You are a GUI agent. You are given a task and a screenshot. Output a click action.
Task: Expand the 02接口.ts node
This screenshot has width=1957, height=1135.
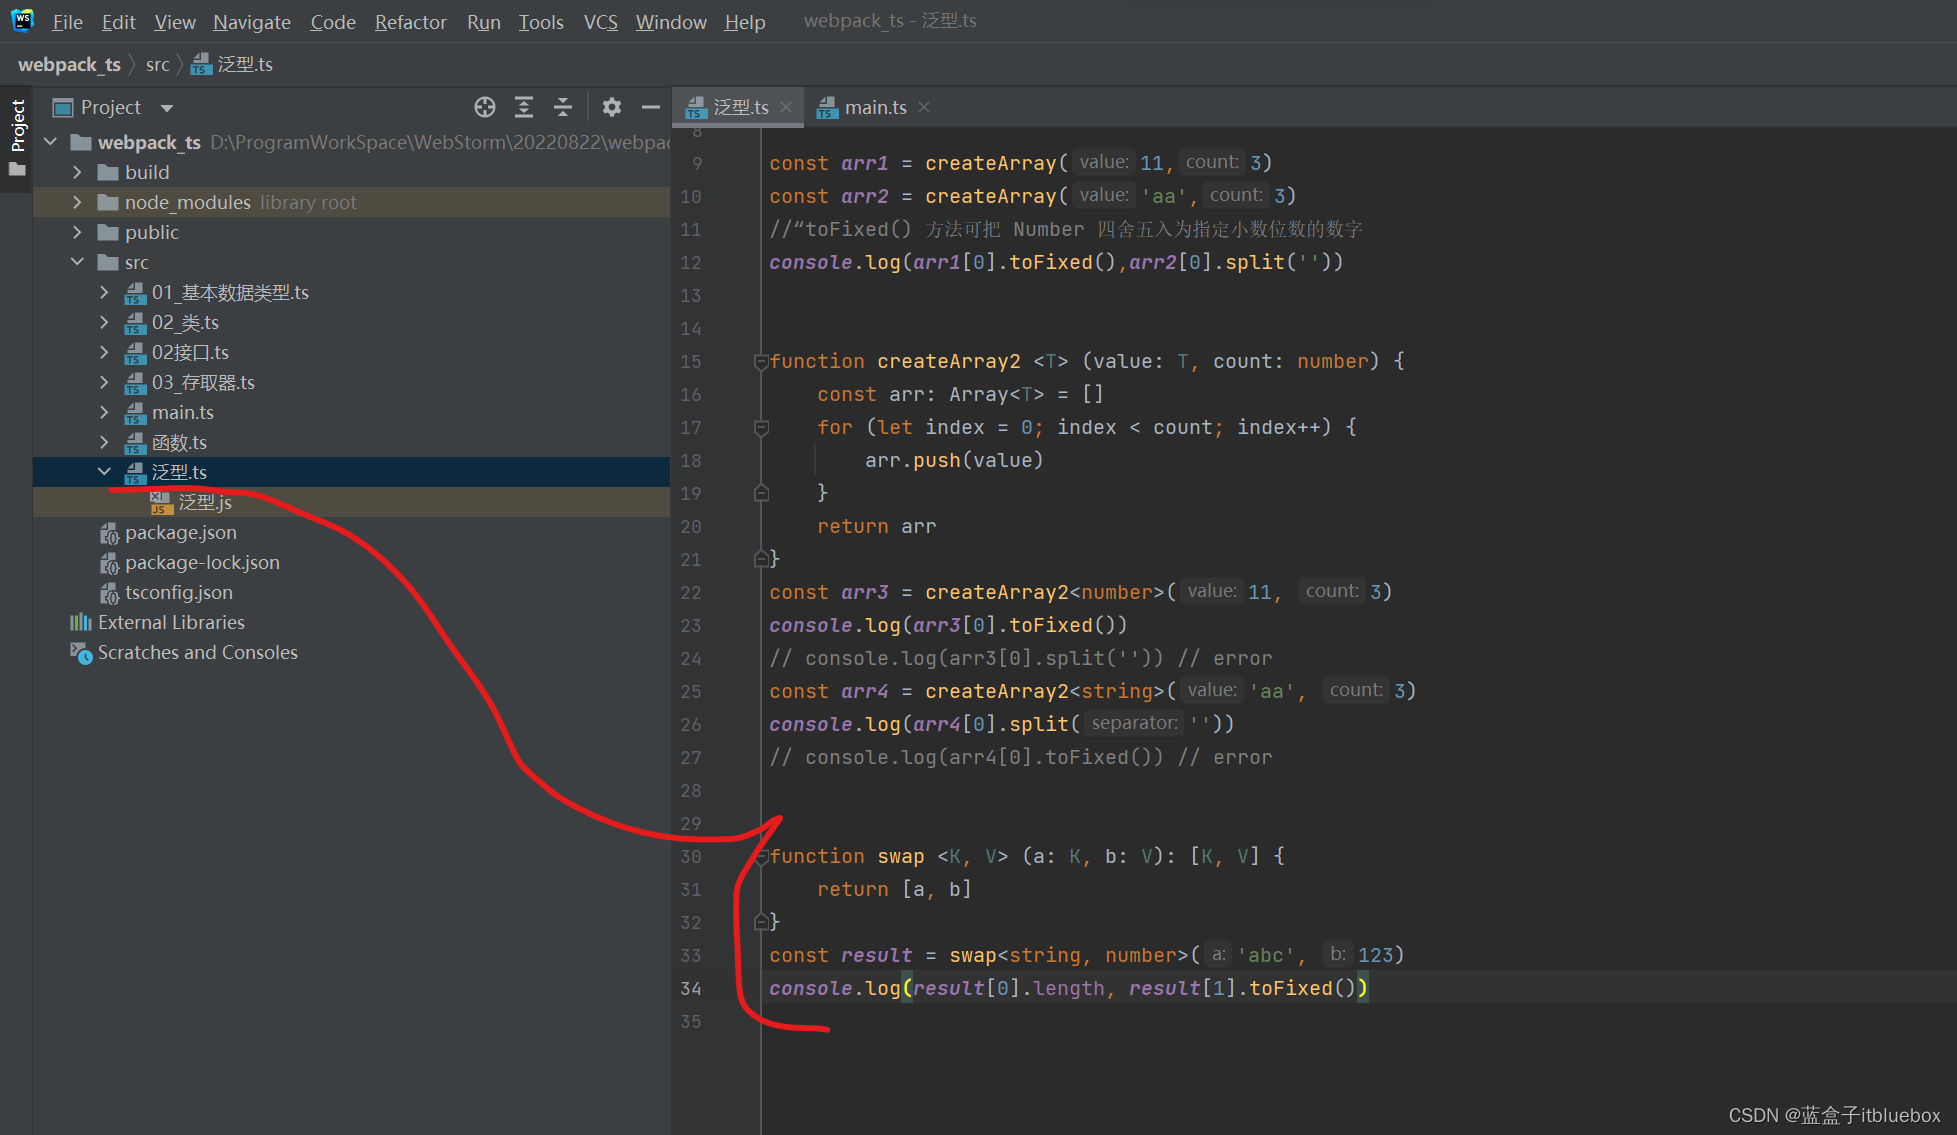[104, 352]
